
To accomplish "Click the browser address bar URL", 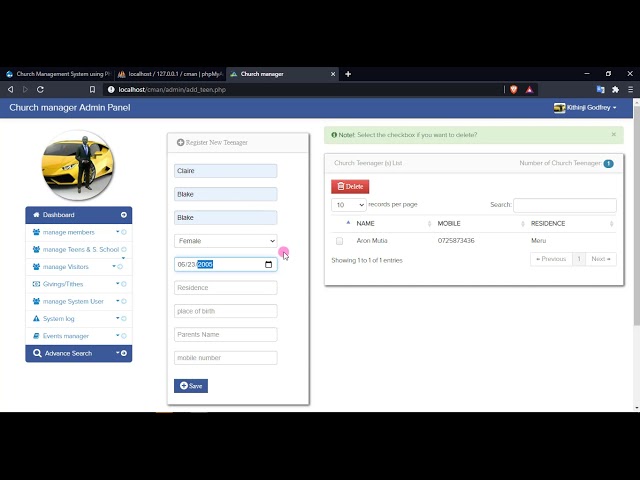I will click(x=172, y=89).
